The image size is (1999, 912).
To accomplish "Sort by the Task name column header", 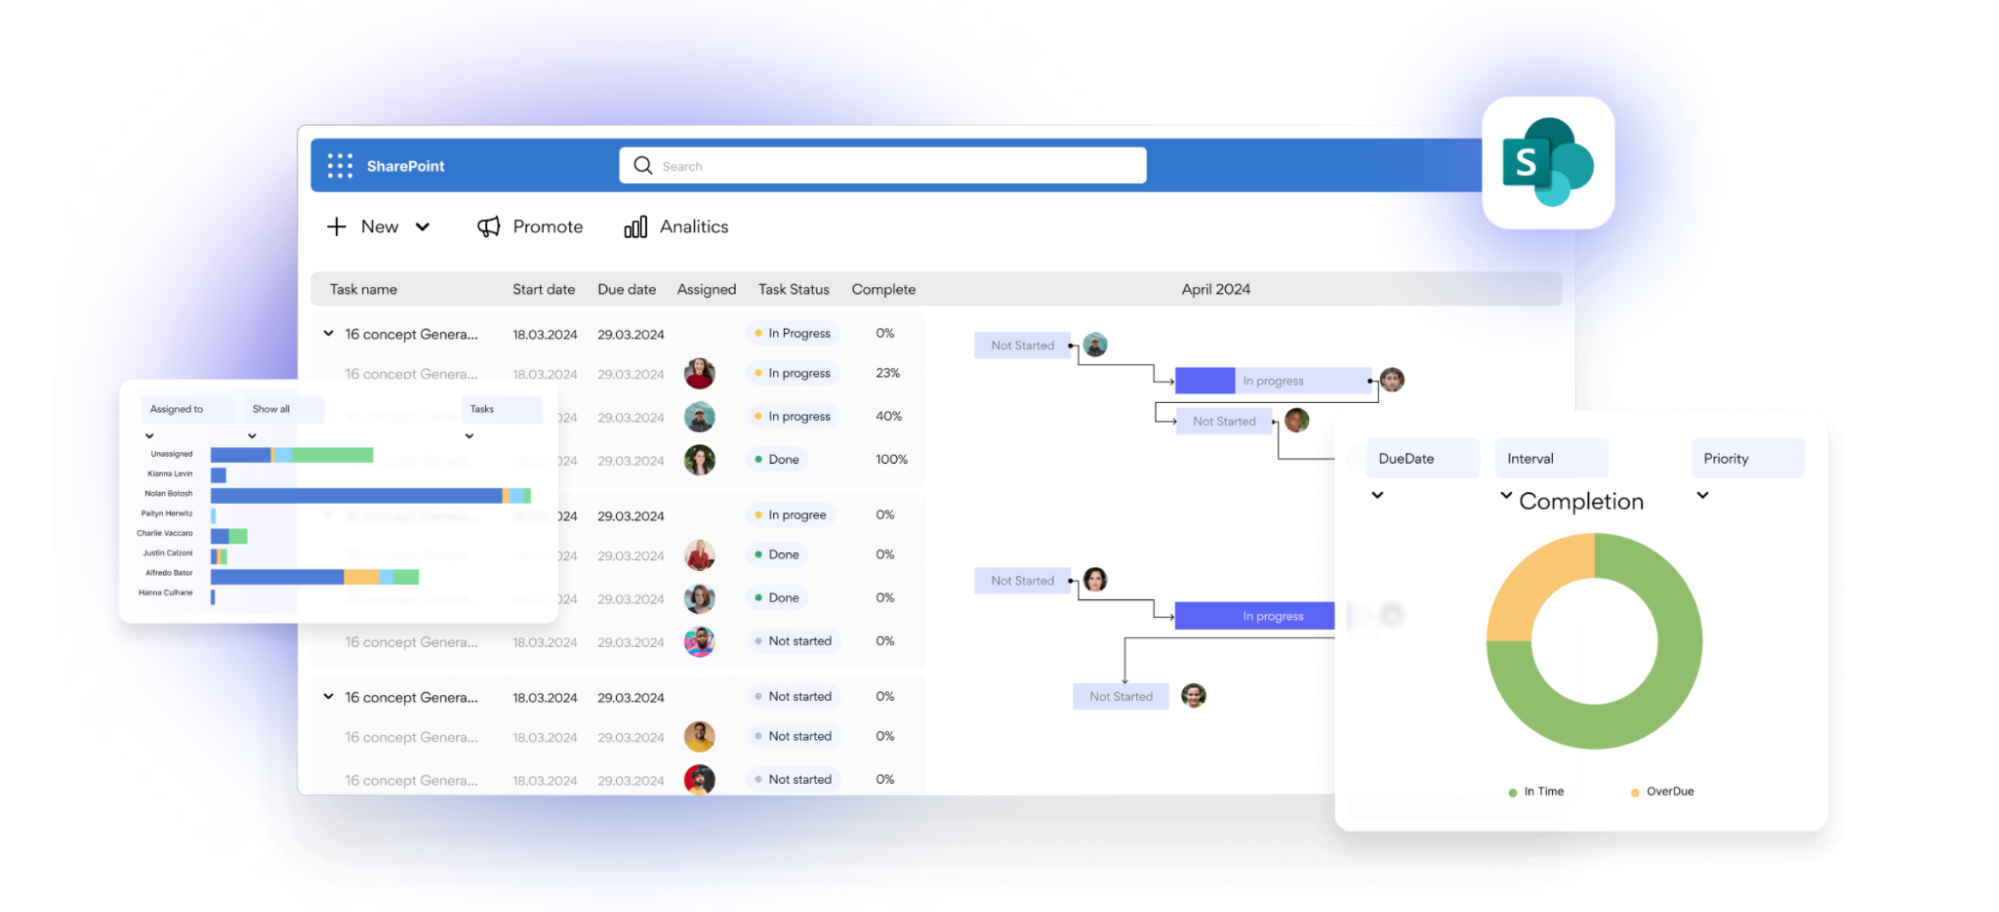I will 363,289.
